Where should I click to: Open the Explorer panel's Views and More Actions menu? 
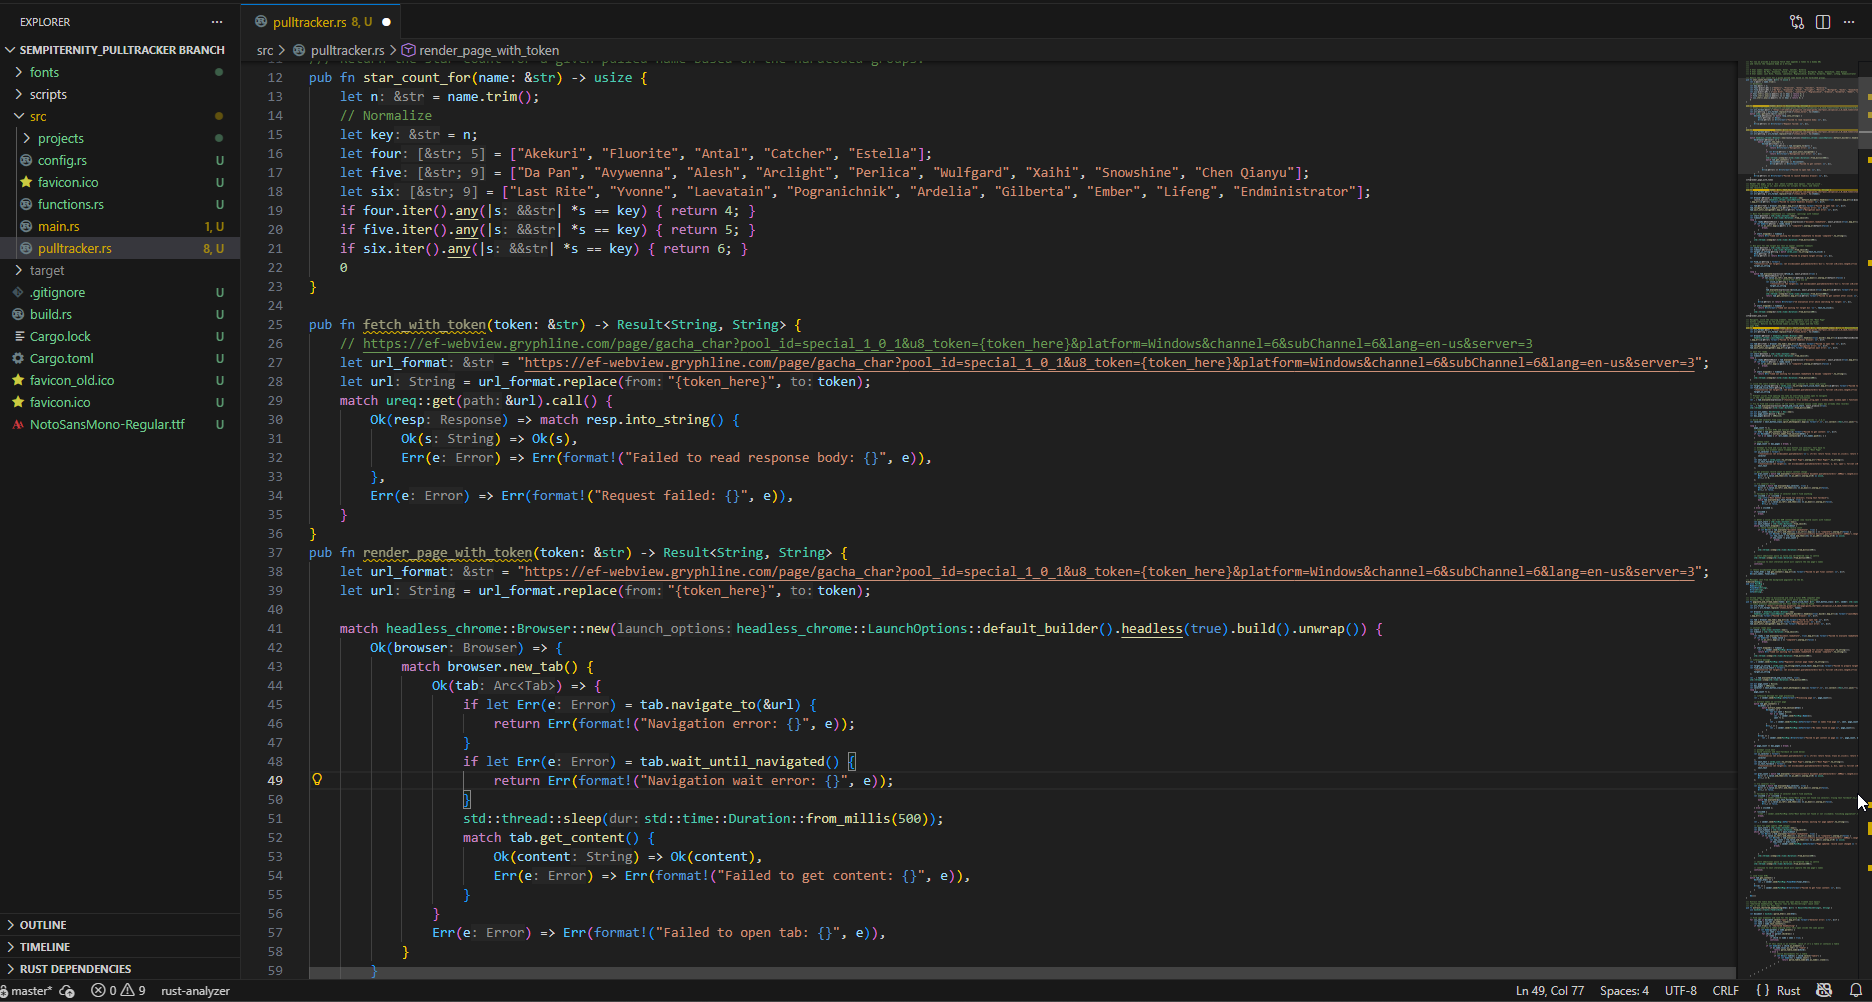217,22
